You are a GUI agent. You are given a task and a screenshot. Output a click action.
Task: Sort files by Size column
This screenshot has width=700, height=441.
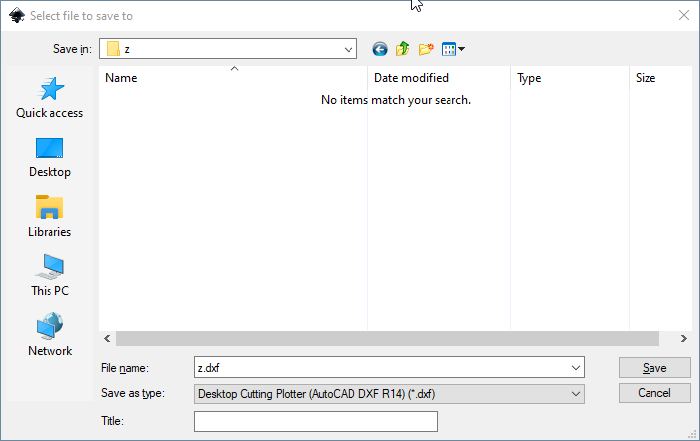coord(661,78)
